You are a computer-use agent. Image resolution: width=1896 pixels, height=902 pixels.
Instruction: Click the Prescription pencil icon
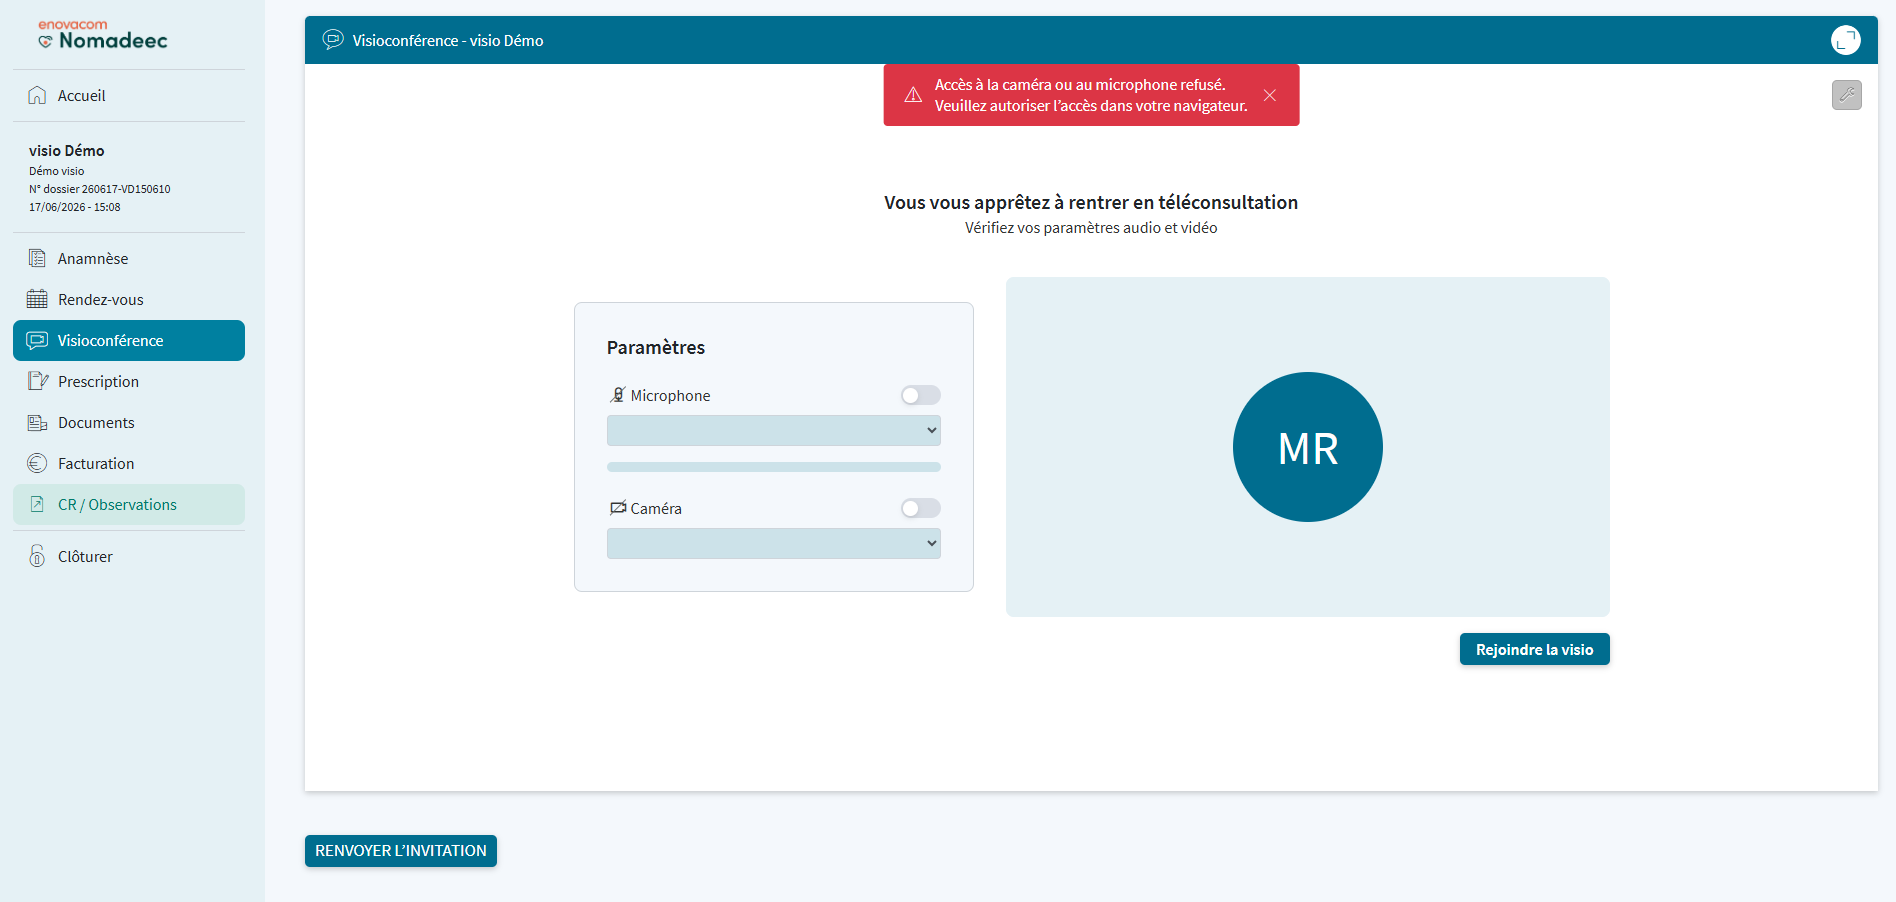(x=38, y=381)
